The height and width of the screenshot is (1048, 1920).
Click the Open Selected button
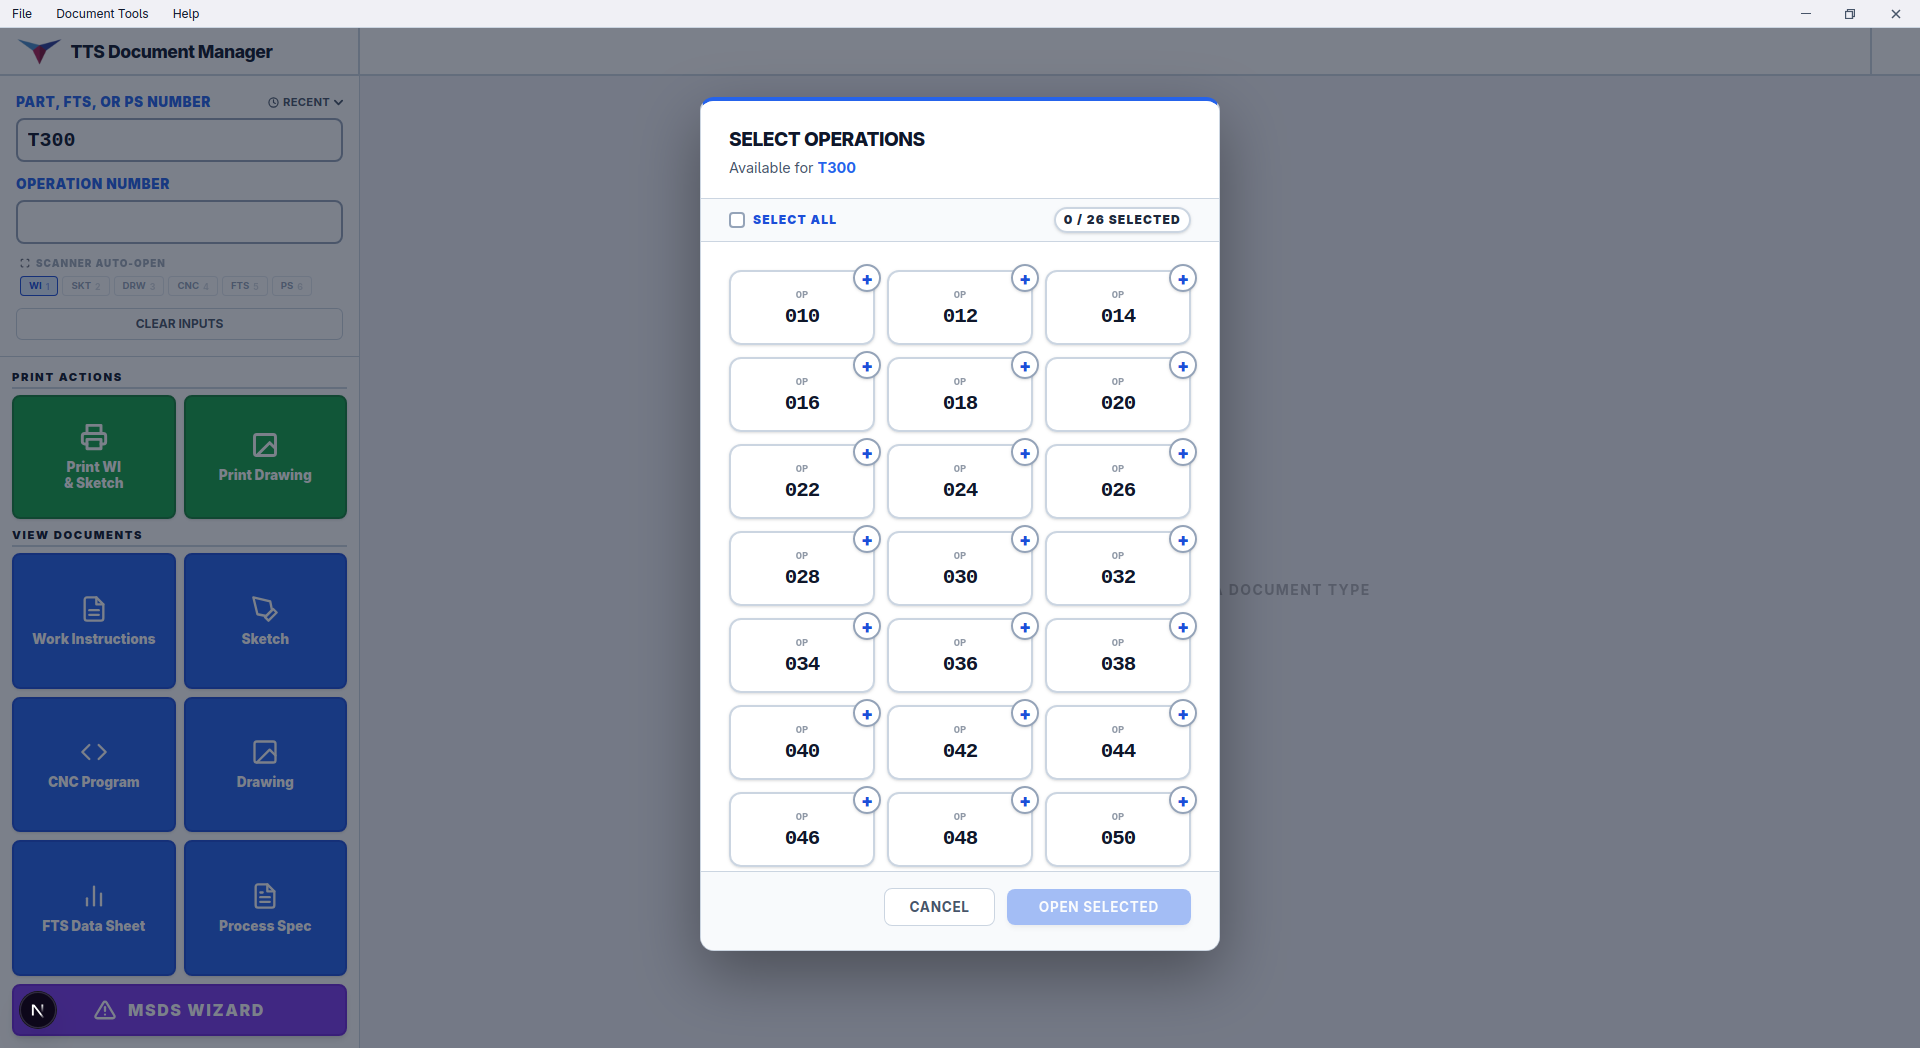(x=1098, y=907)
